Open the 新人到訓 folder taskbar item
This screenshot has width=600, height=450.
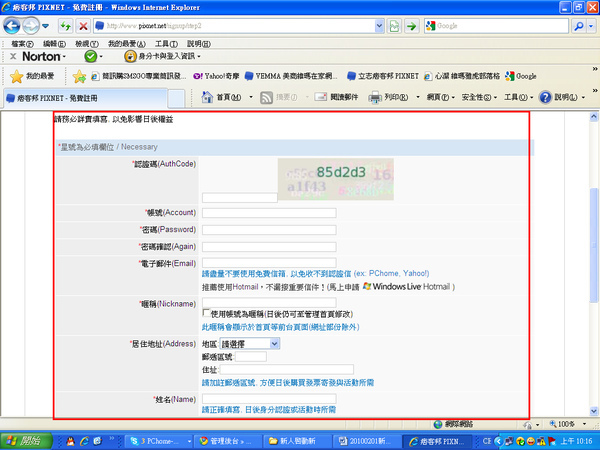point(297,441)
